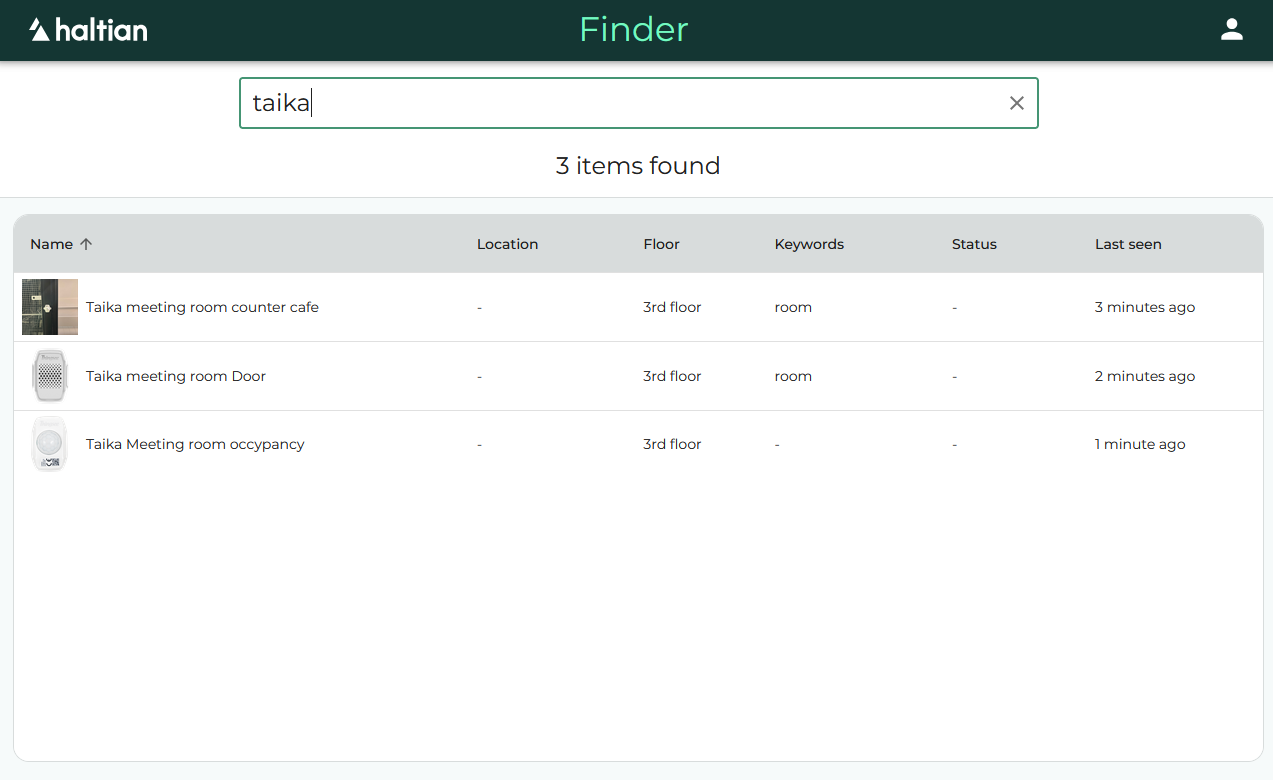
Task: Click the Finder title
Action: point(634,29)
